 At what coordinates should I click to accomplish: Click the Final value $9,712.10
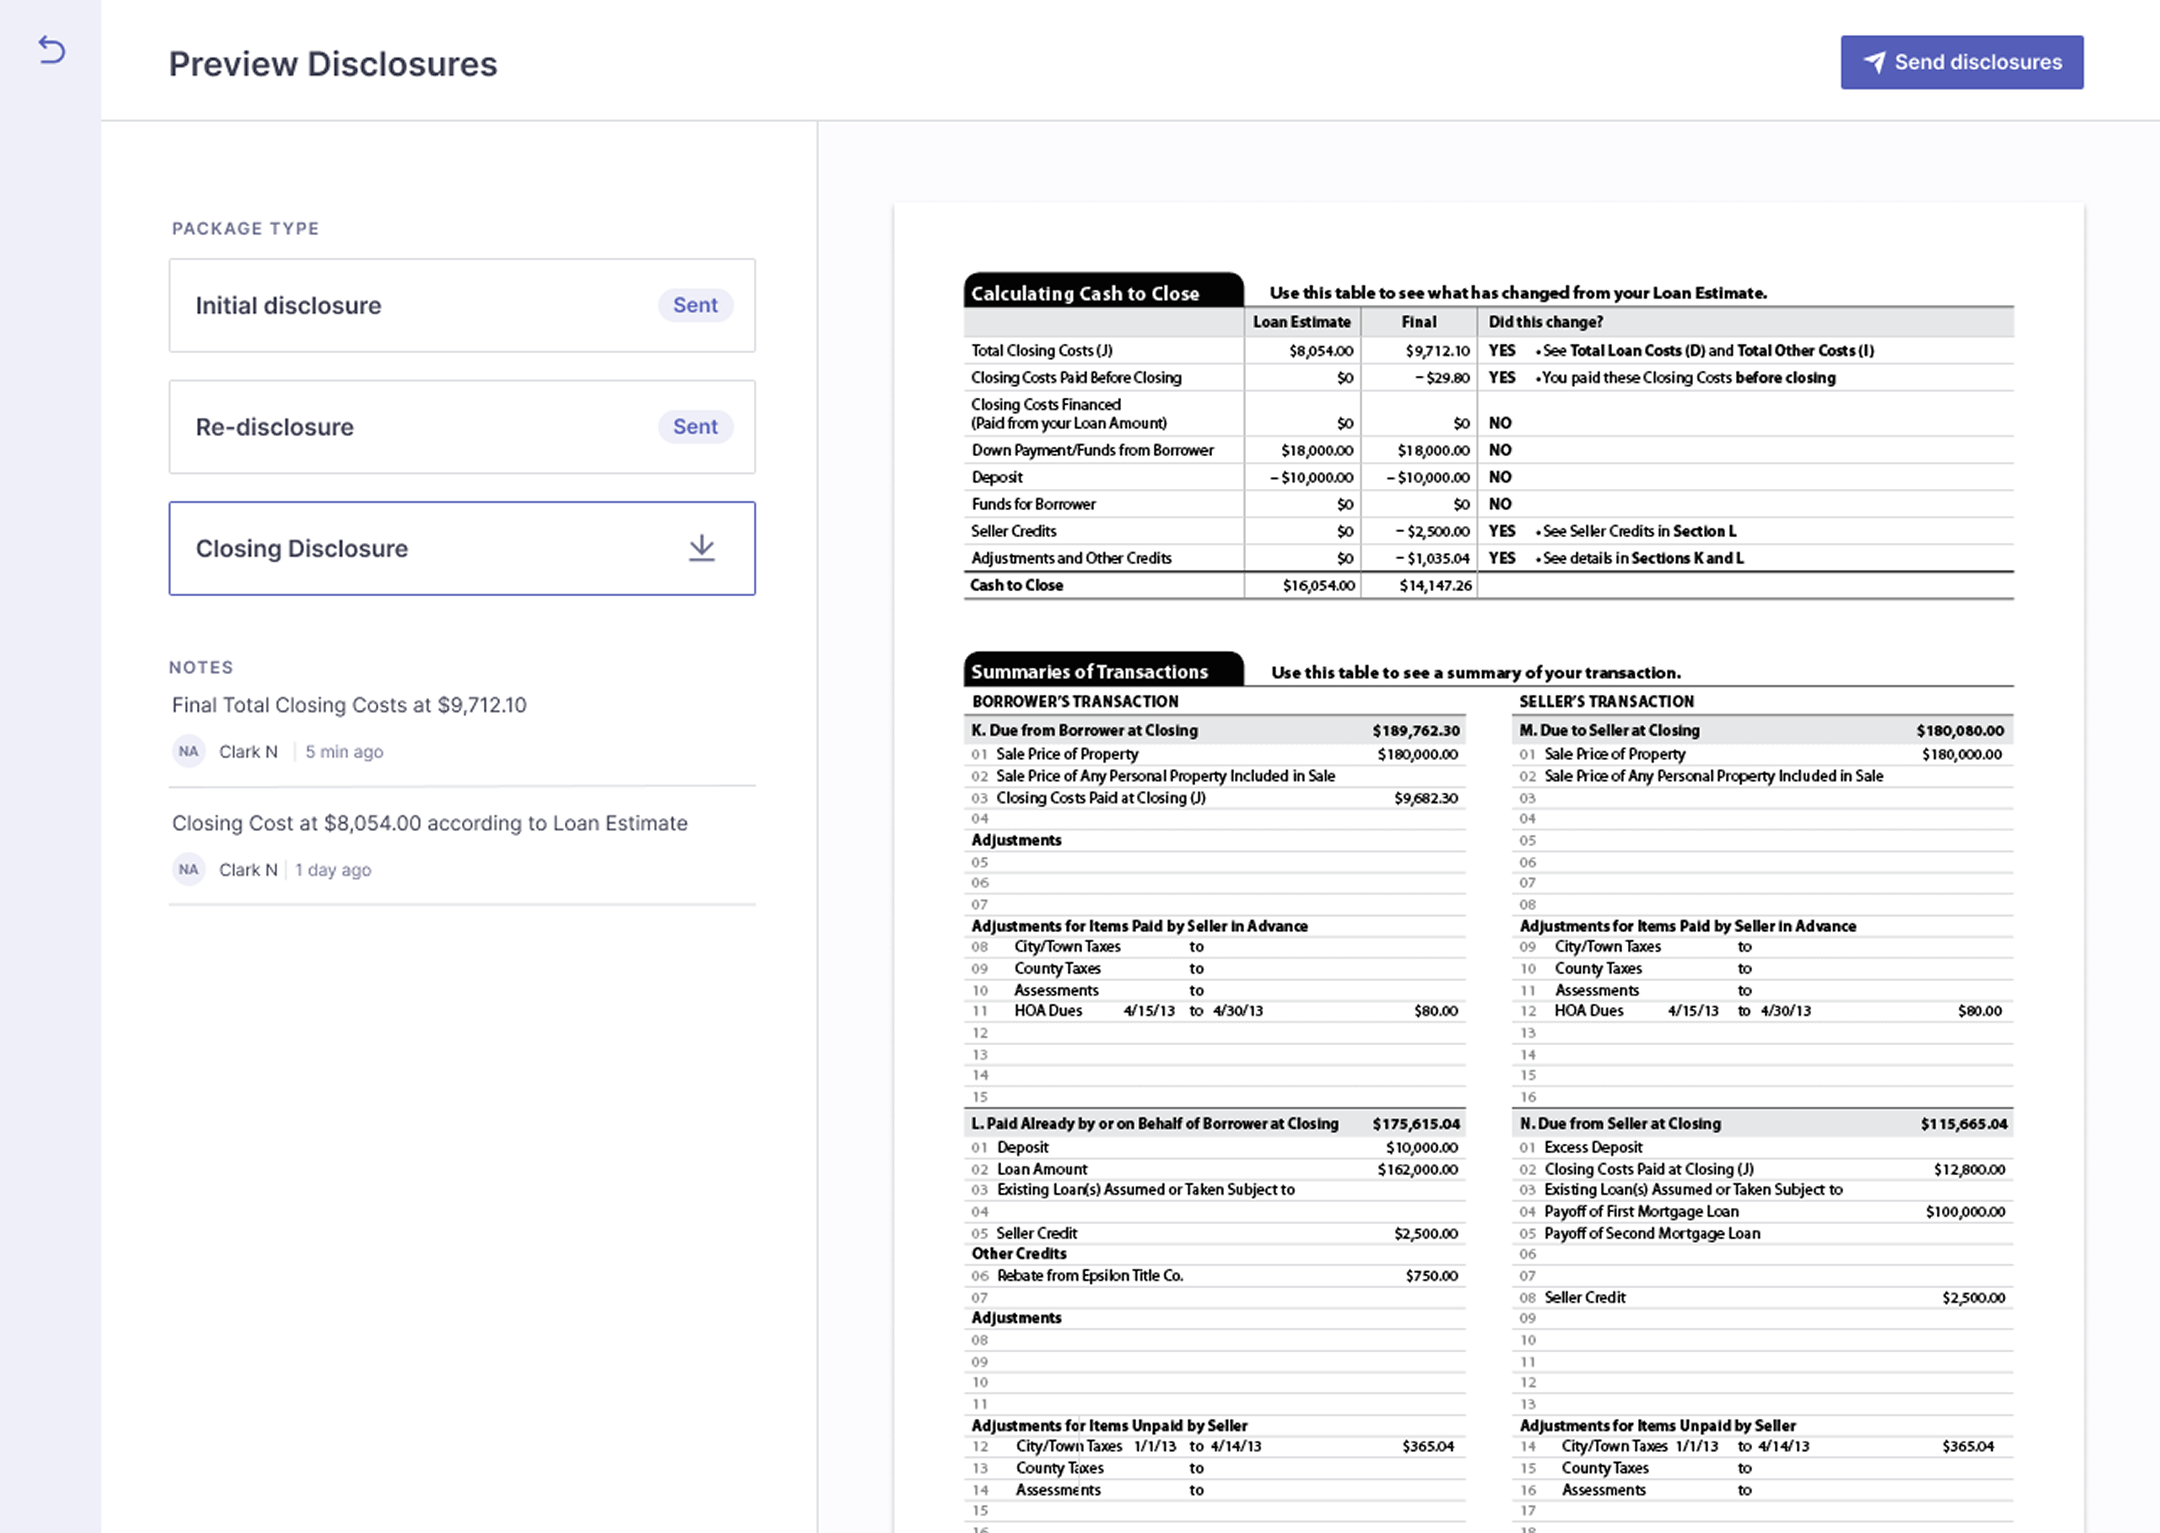[x=1437, y=351]
